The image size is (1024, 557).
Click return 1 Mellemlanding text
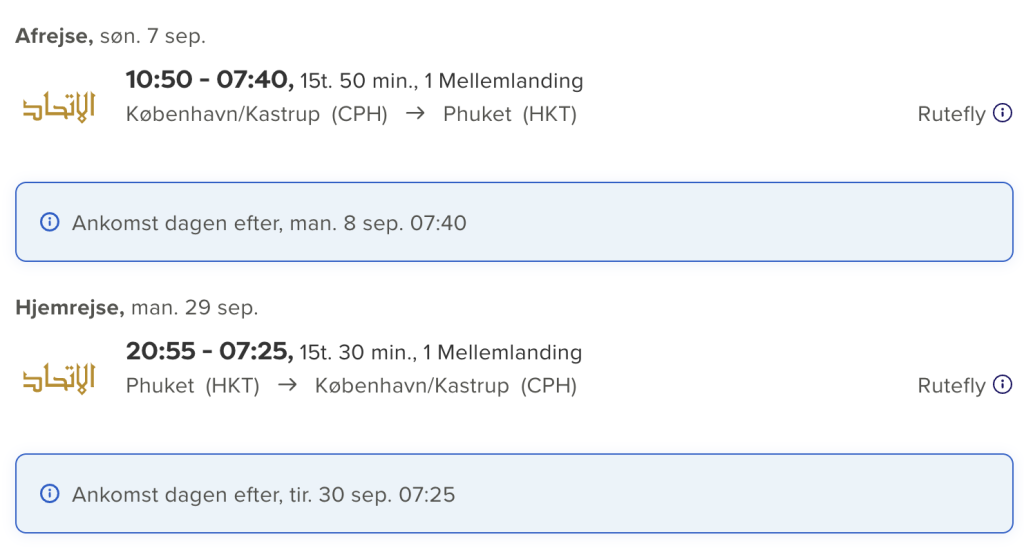point(502,353)
